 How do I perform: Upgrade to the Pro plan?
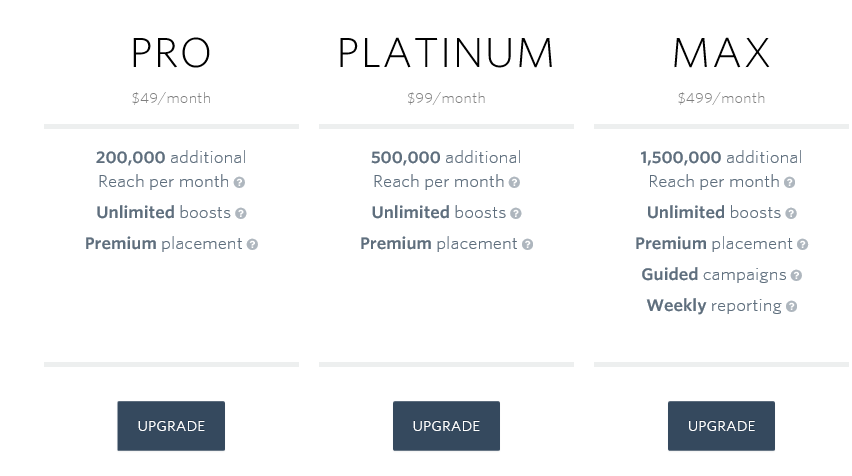[171, 426]
